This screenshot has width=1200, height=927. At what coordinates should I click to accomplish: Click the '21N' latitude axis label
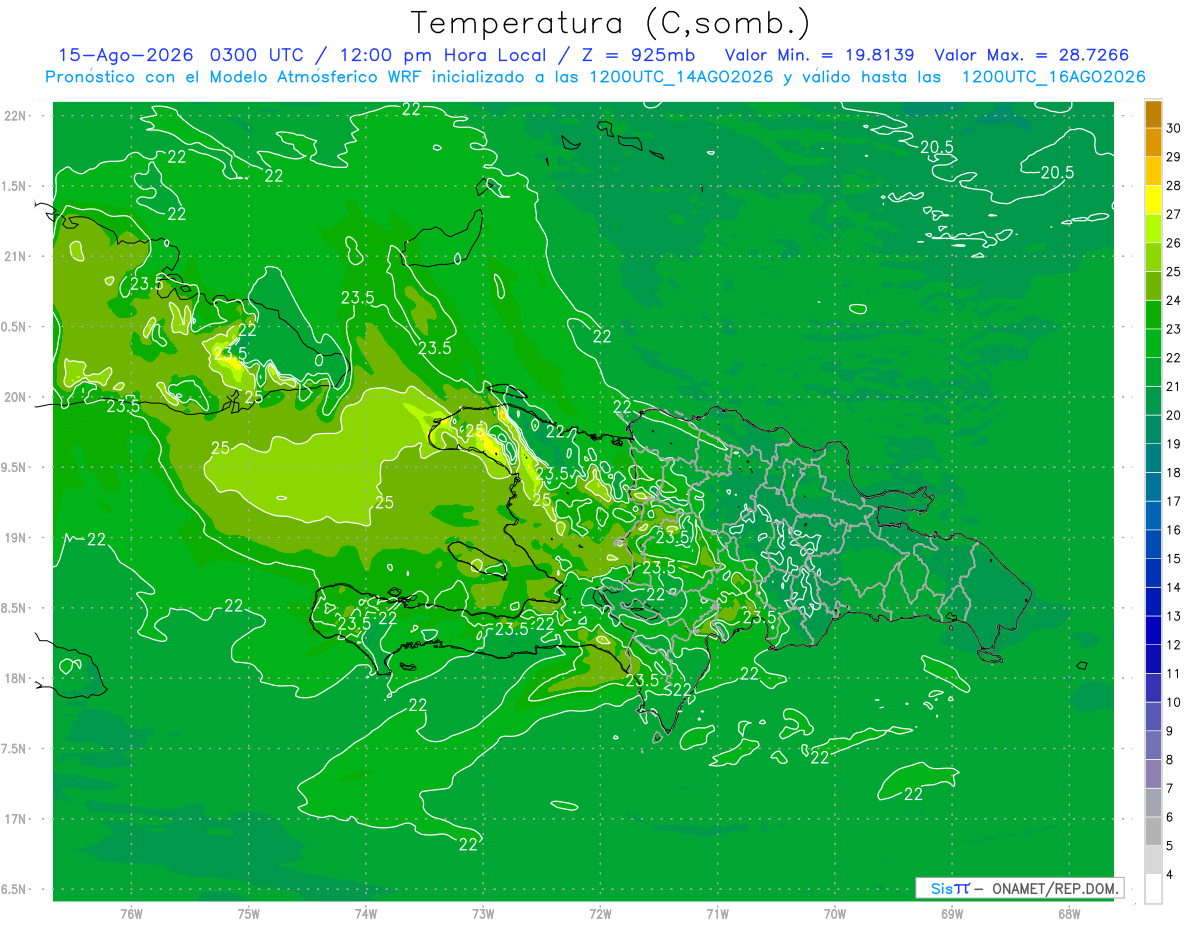tap(13, 257)
